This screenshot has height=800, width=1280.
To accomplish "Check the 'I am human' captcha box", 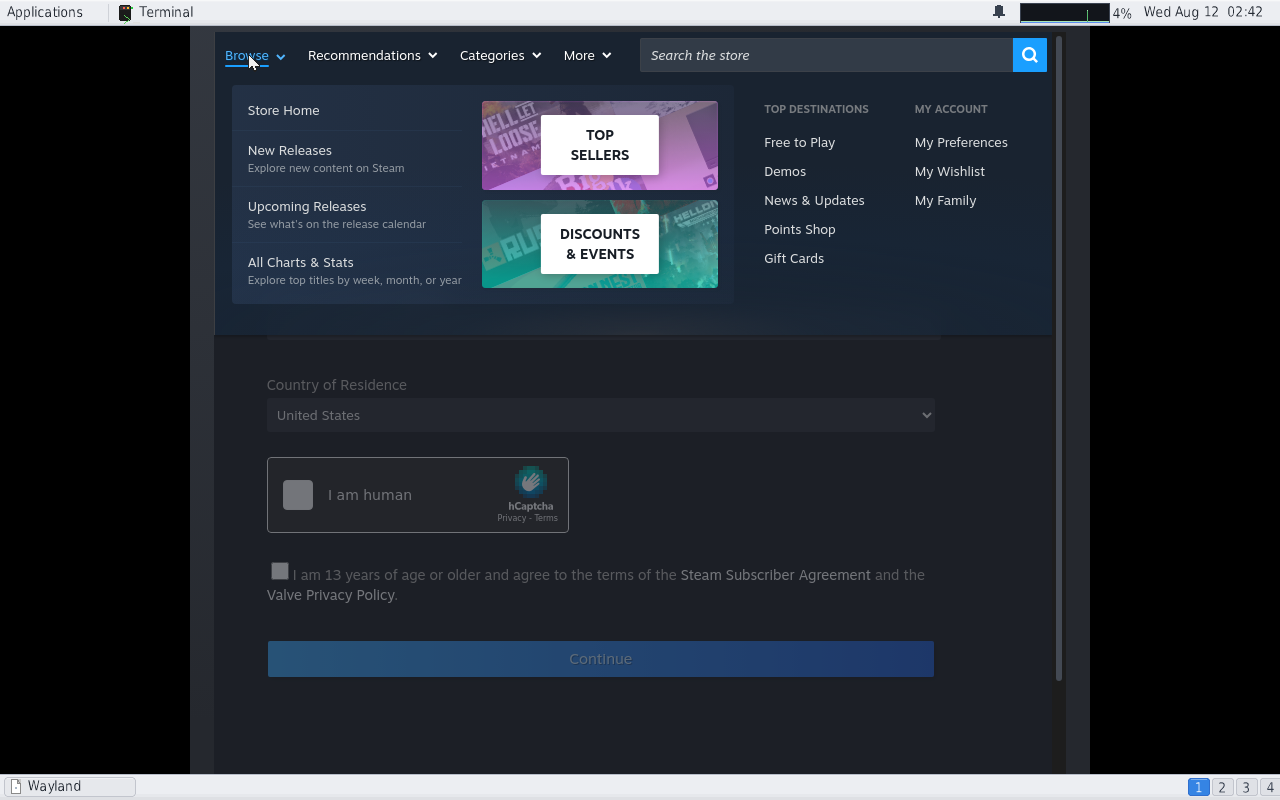I will [298, 495].
